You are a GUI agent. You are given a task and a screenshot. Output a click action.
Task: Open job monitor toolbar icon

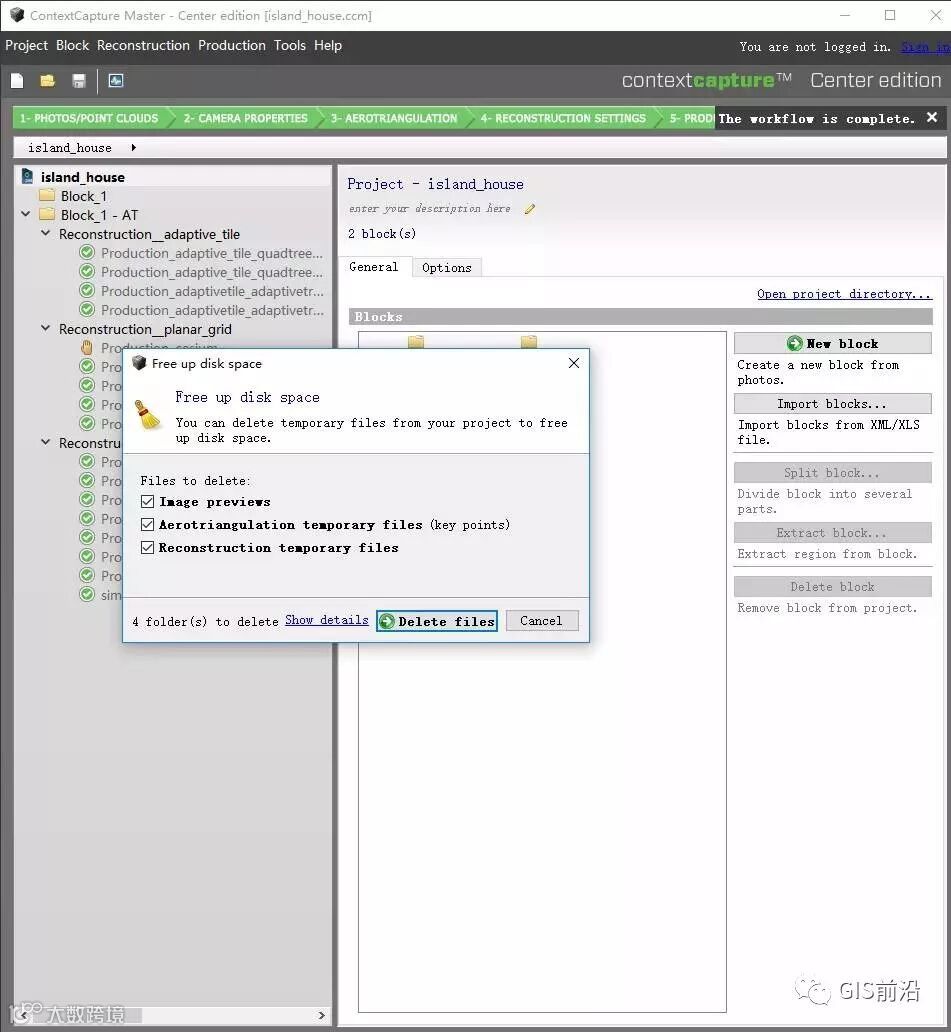(x=116, y=81)
